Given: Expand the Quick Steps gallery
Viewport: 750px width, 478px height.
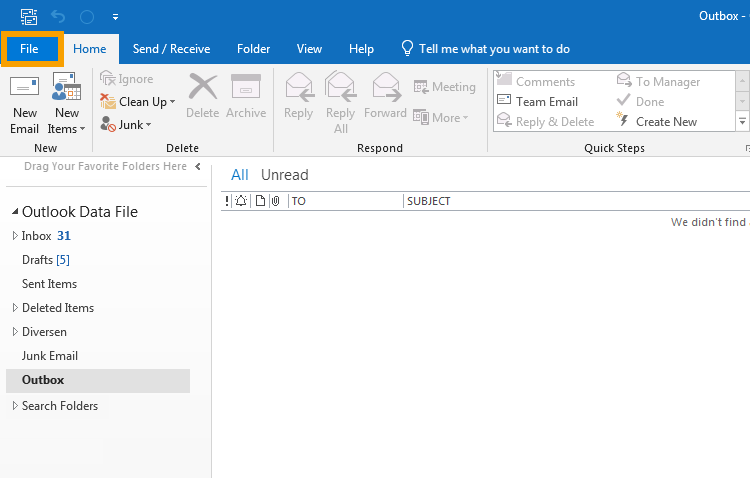Looking at the screenshot, I should pos(742,122).
